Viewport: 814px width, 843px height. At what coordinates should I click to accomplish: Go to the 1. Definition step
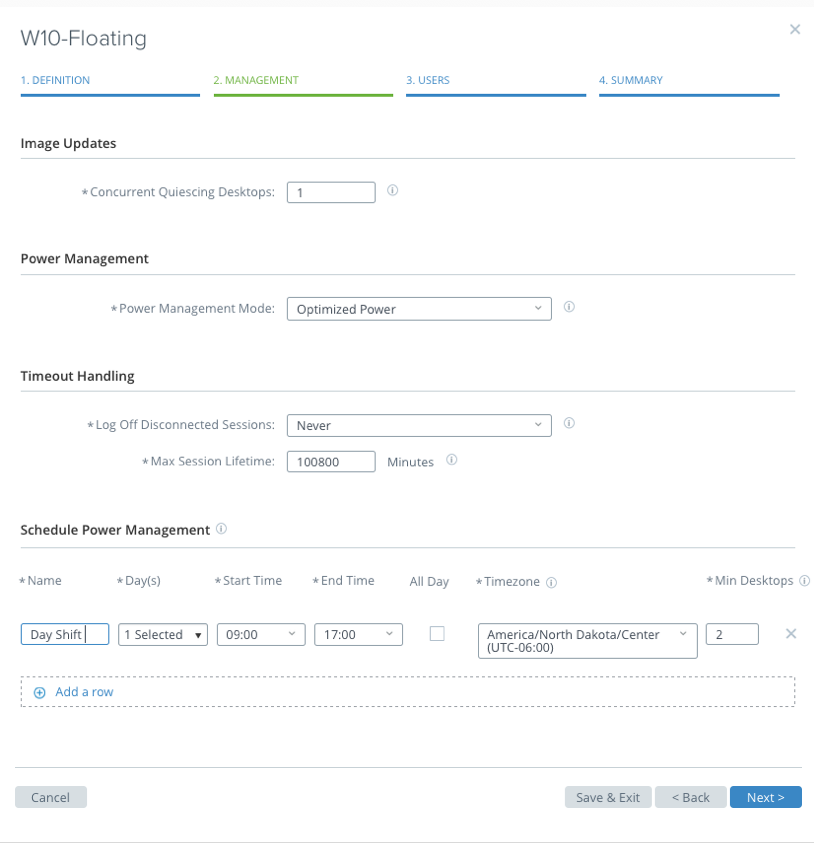[56, 80]
